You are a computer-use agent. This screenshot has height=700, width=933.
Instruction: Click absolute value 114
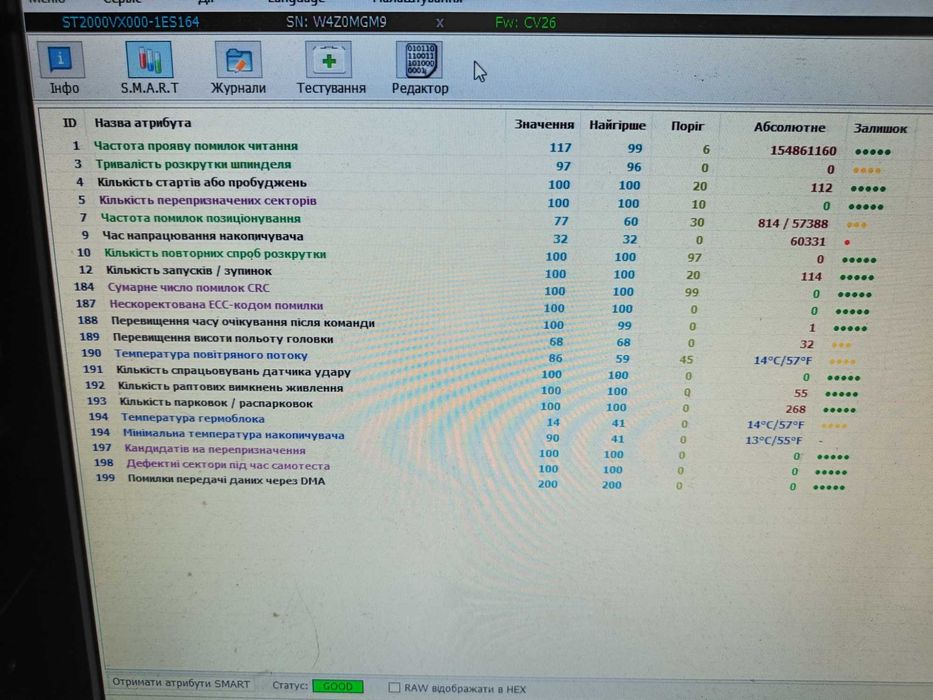click(x=810, y=276)
